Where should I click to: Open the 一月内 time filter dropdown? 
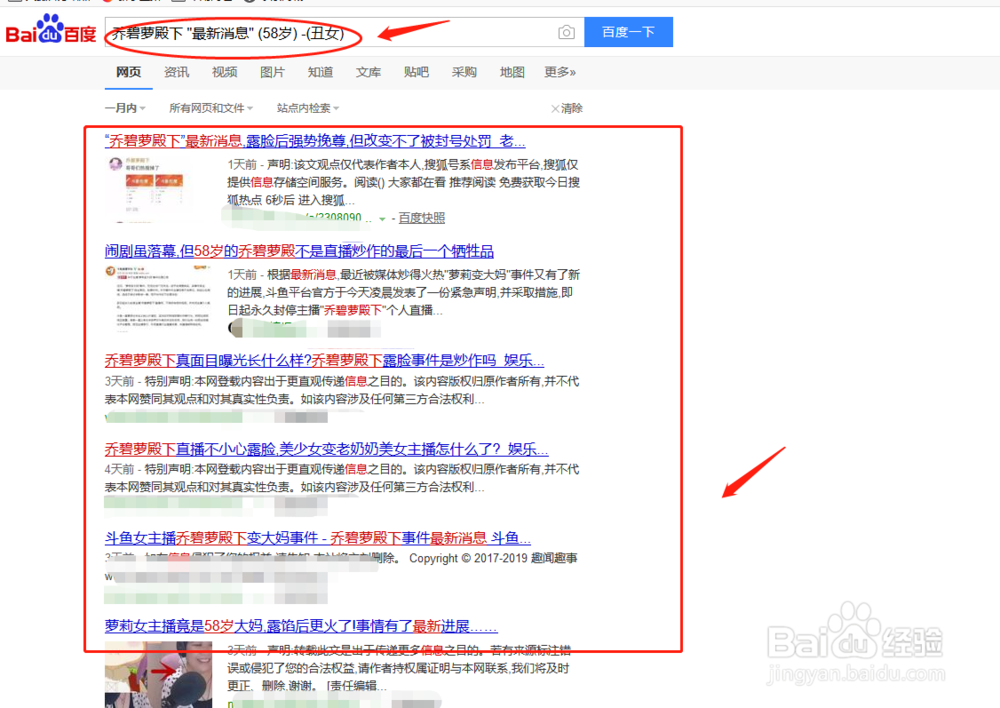click(125, 108)
